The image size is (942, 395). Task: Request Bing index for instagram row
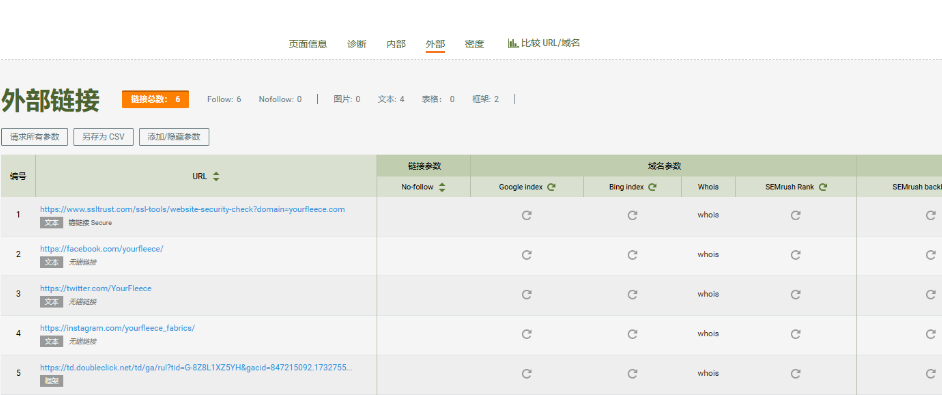632,334
